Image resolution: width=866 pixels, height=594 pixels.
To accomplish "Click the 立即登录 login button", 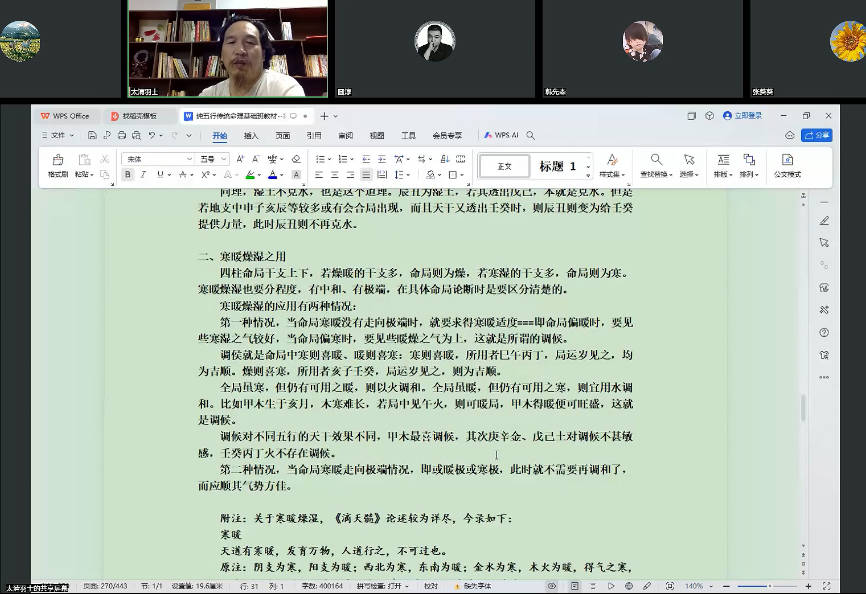I will (x=742, y=116).
